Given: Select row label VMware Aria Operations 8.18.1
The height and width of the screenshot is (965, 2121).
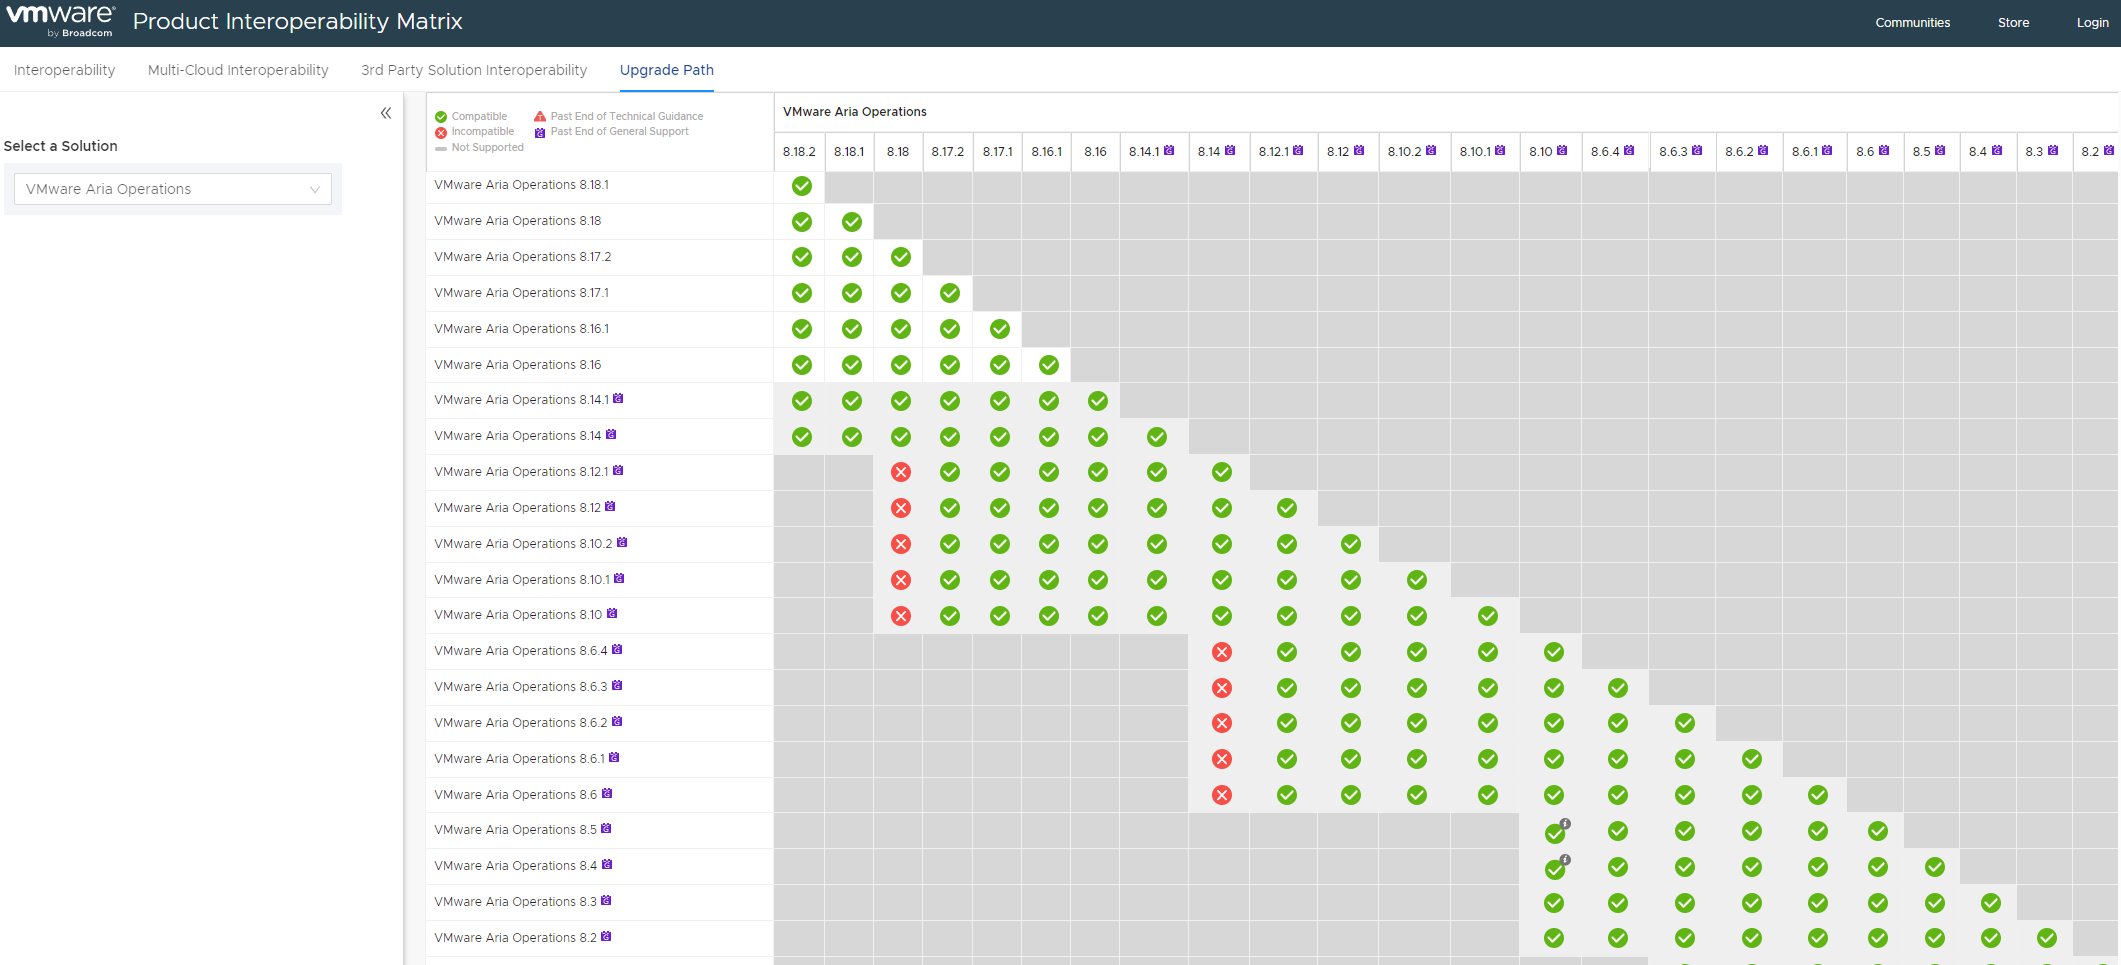Looking at the screenshot, I should tap(521, 185).
